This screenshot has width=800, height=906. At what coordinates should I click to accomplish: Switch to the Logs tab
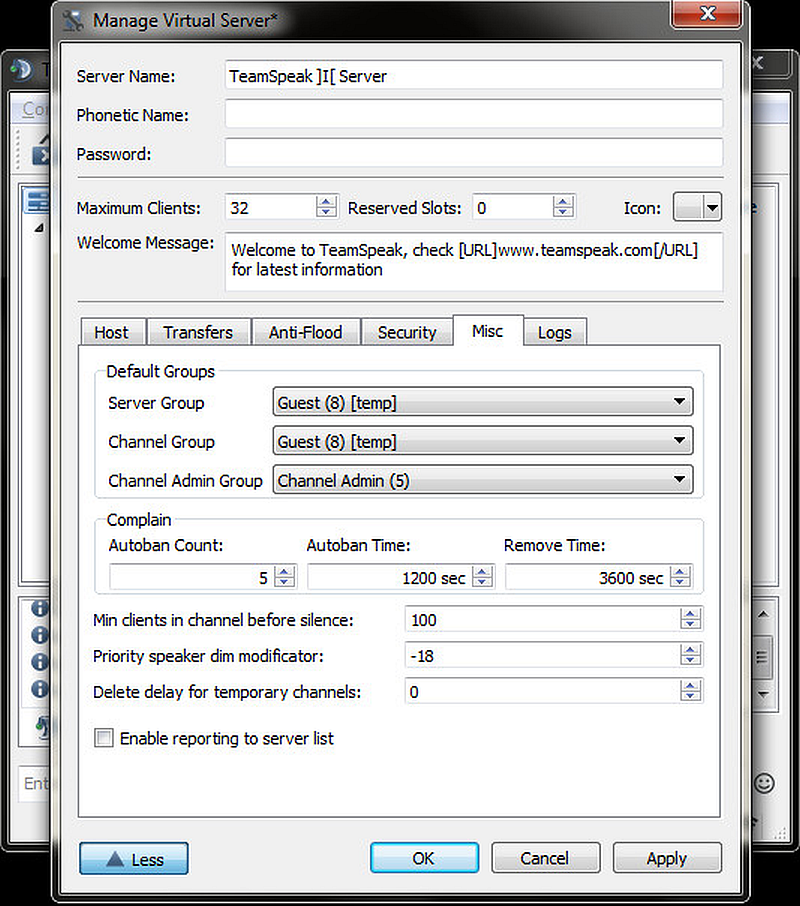pyautogui.click(x=555, y=332)
